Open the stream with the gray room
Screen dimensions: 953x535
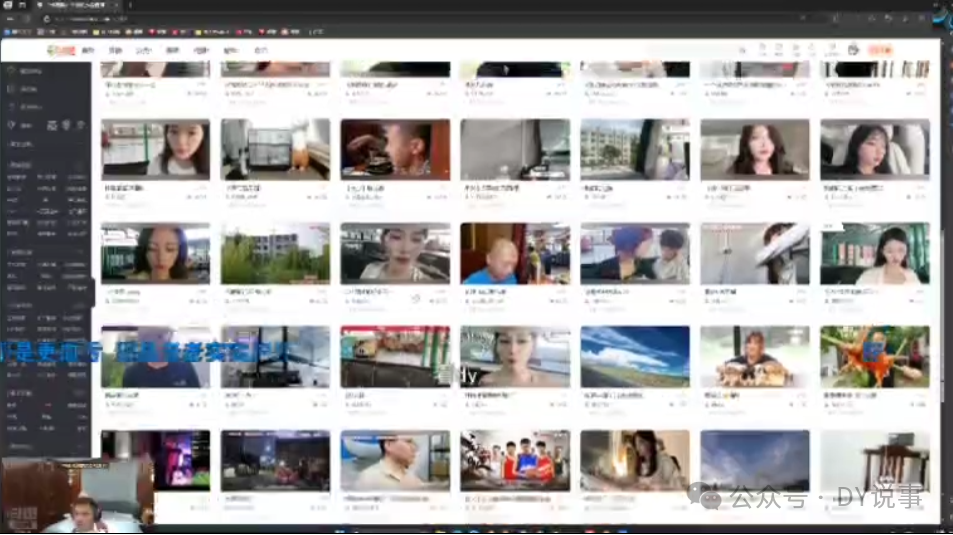coord(515,150)
